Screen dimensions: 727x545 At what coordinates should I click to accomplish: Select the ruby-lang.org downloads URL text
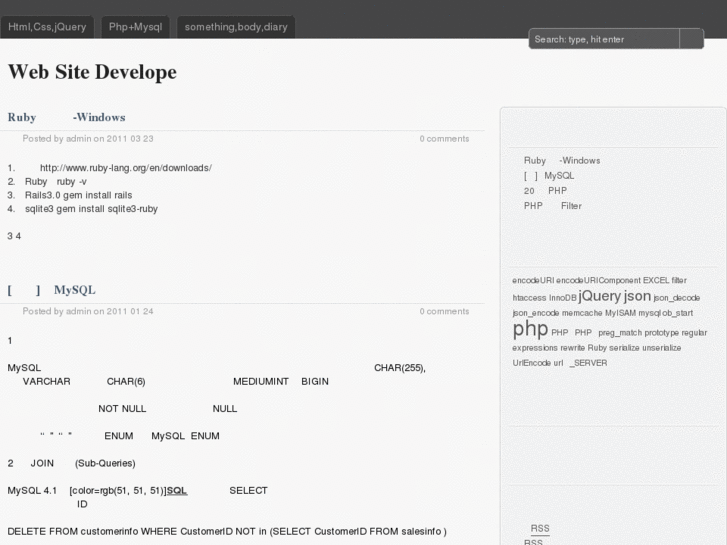(126, 168)
